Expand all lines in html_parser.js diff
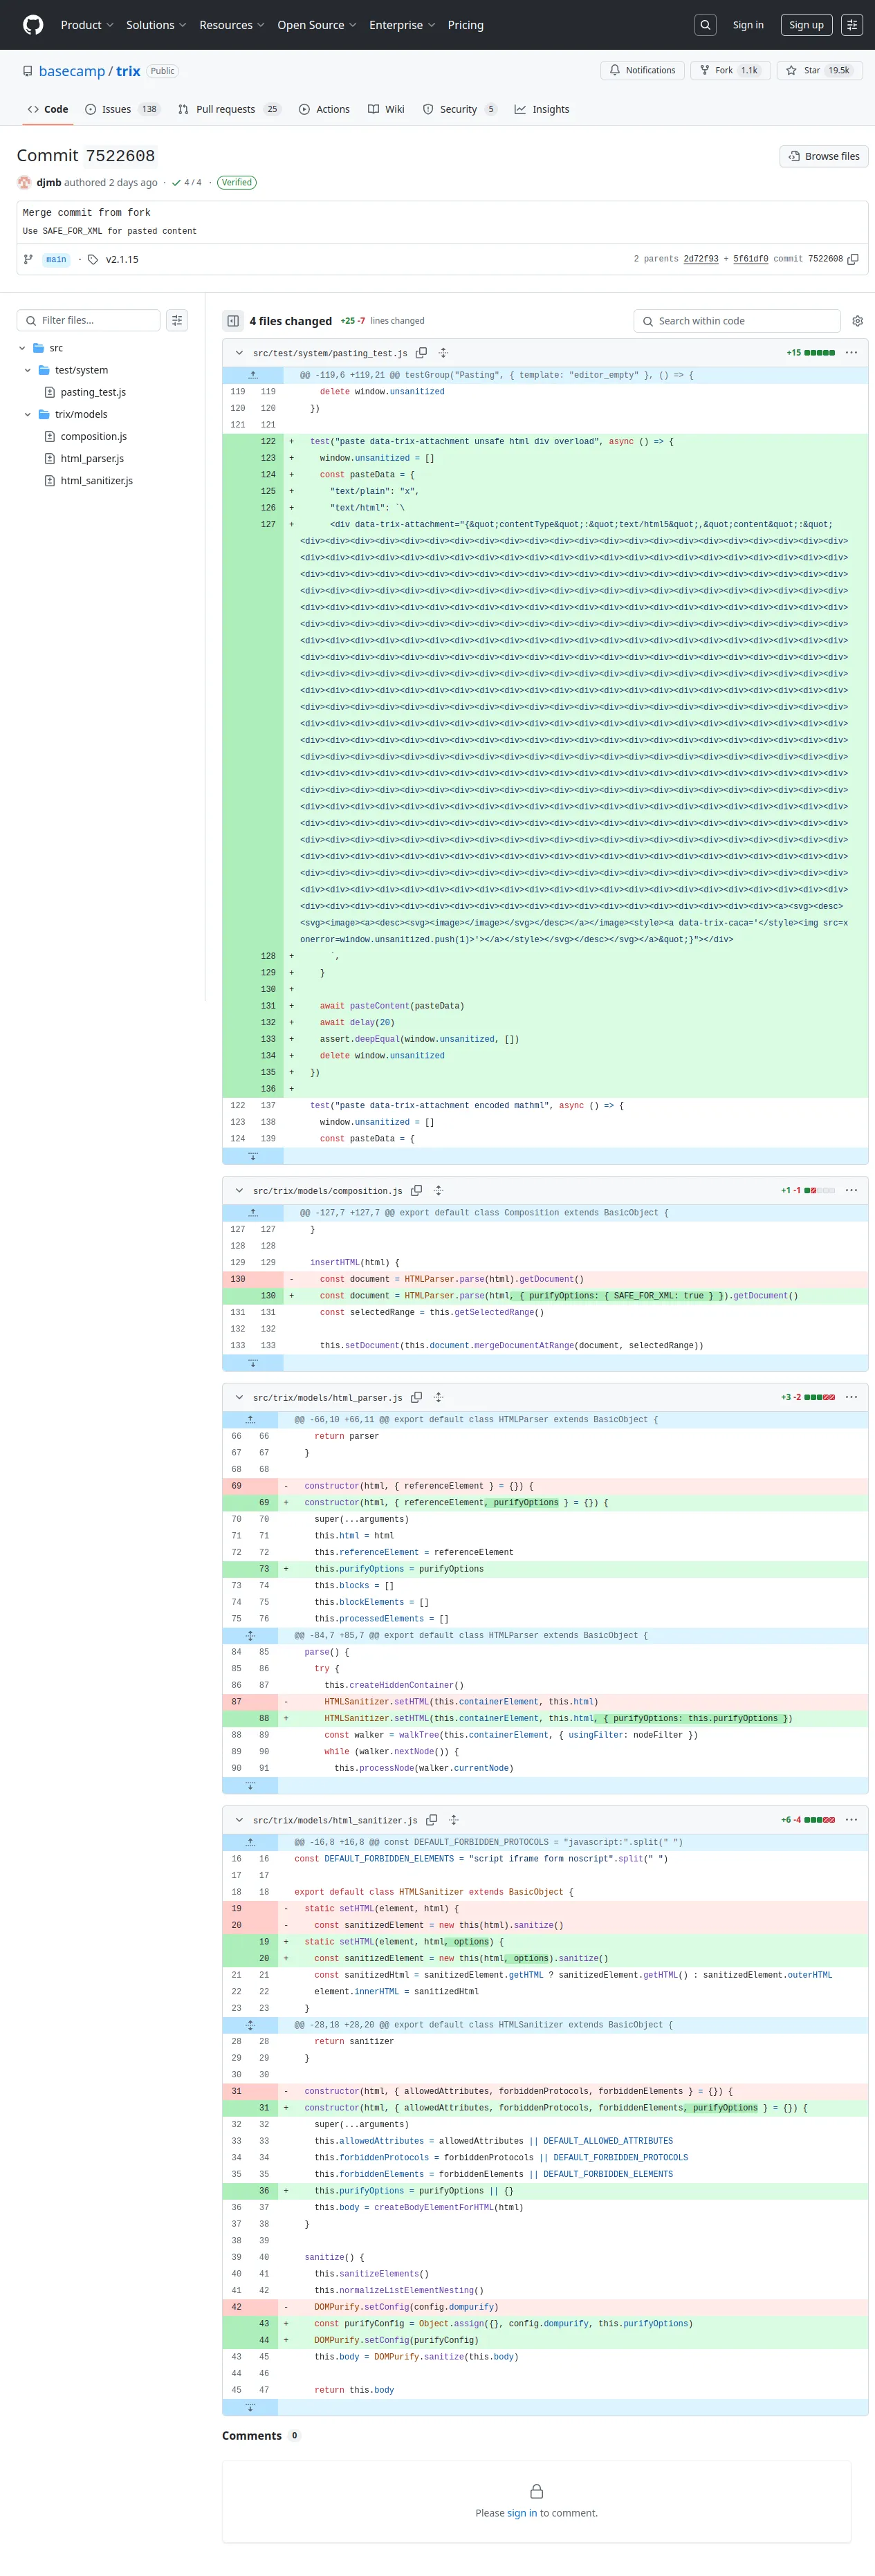Image resolution: width=875 pixels, height=2576 pixels. 438,1398
